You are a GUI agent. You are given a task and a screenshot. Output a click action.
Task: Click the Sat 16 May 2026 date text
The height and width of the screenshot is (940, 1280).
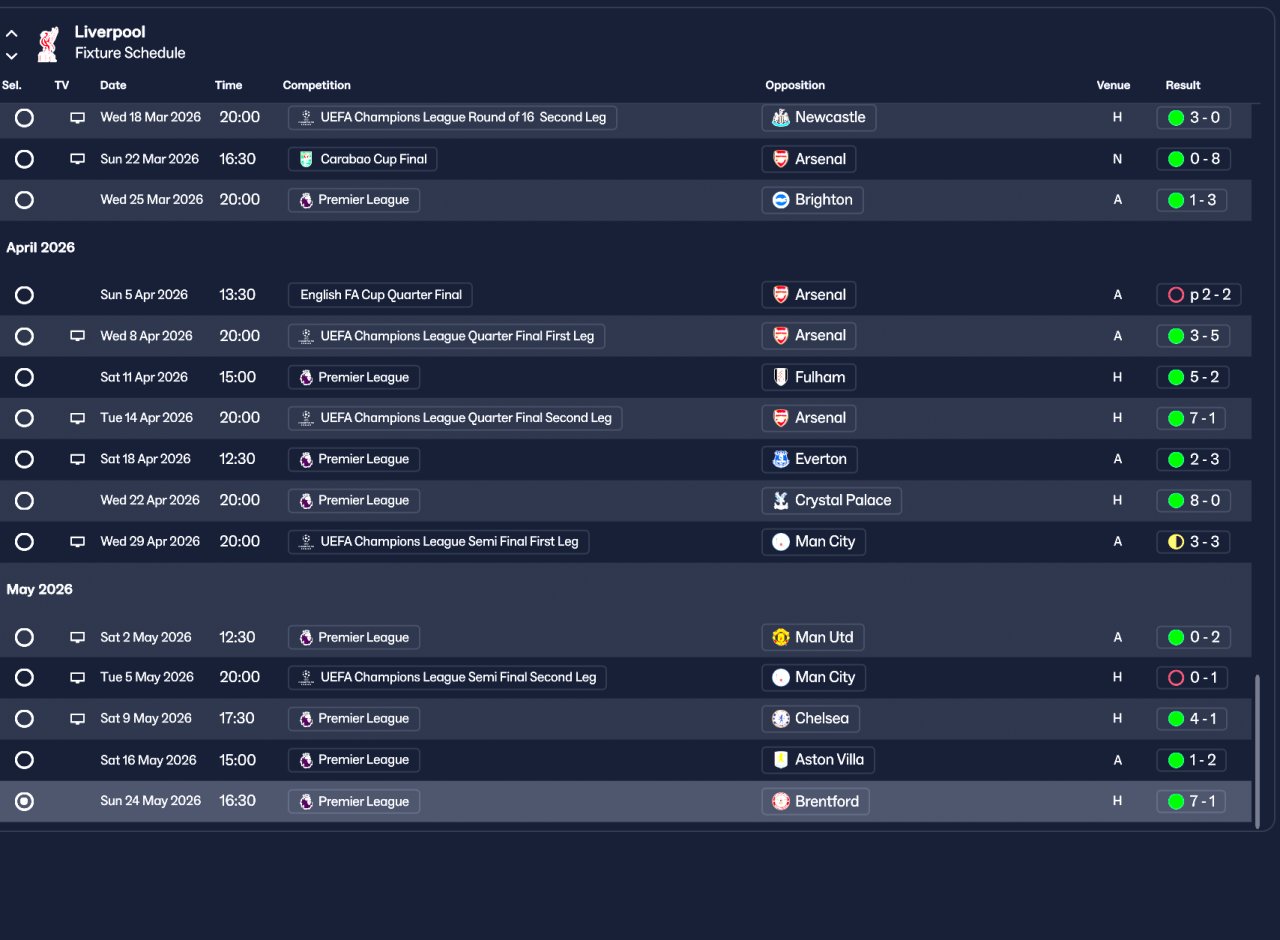tap(148, 760)
